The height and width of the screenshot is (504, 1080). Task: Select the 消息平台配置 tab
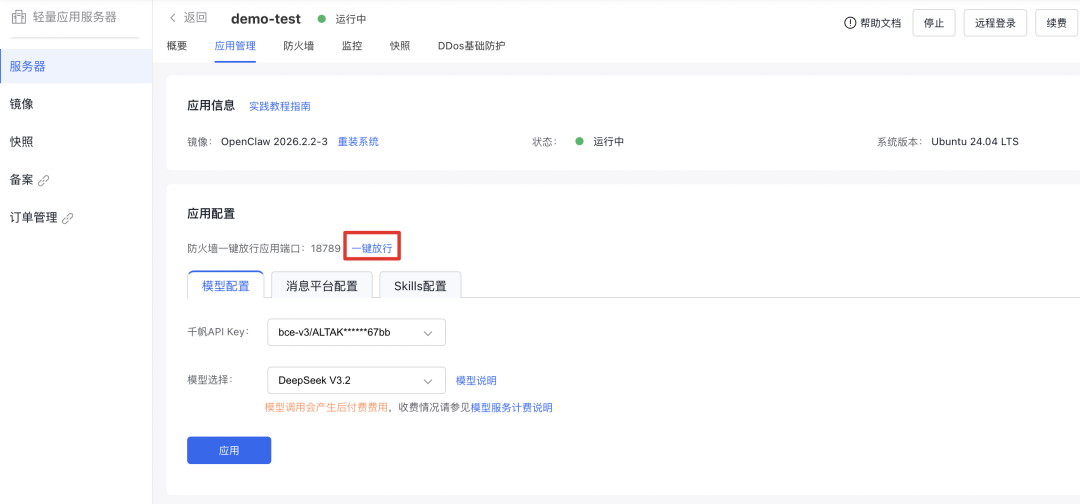321,285
